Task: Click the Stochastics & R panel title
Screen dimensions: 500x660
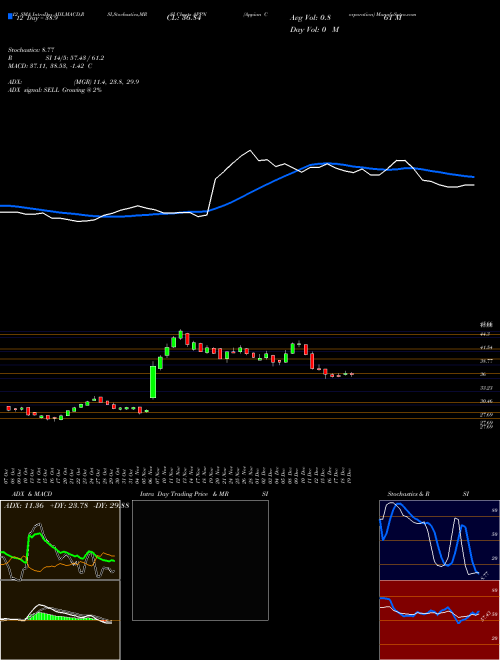Action: point(408,494)
